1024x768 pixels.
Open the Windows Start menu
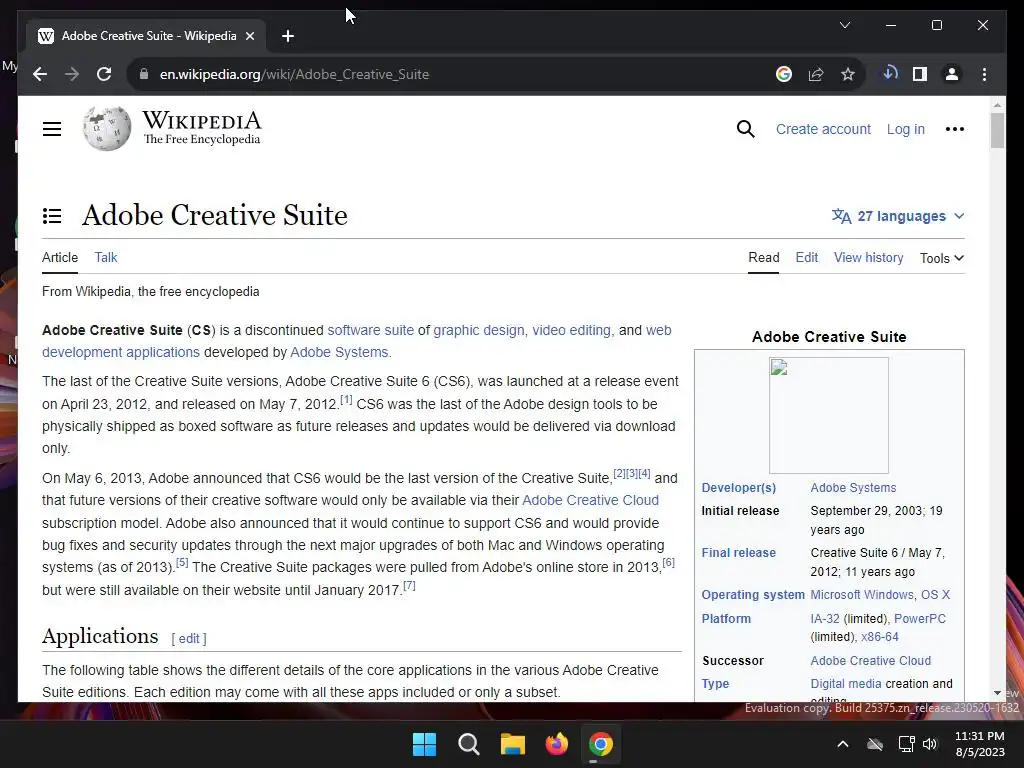tap(424, 744)
